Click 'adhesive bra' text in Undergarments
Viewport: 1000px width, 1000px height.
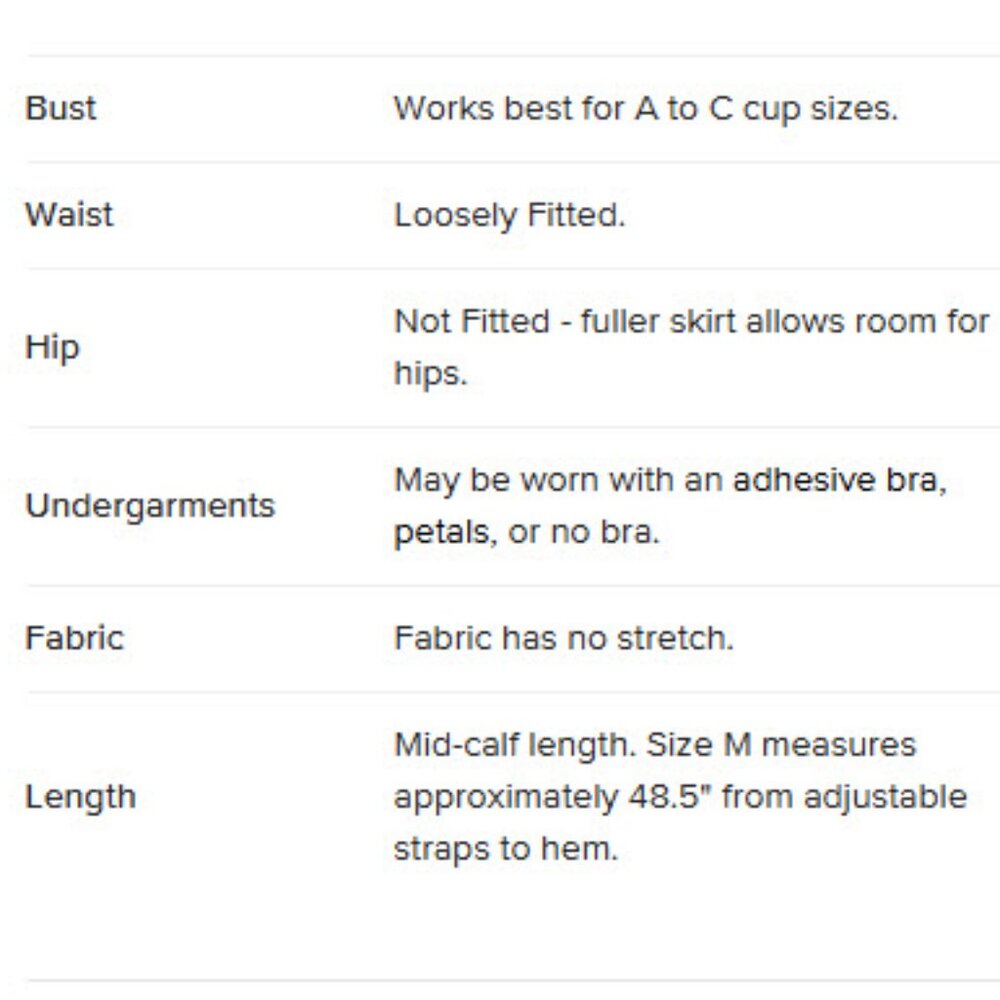pyautogui.click(x=837, y=480)
